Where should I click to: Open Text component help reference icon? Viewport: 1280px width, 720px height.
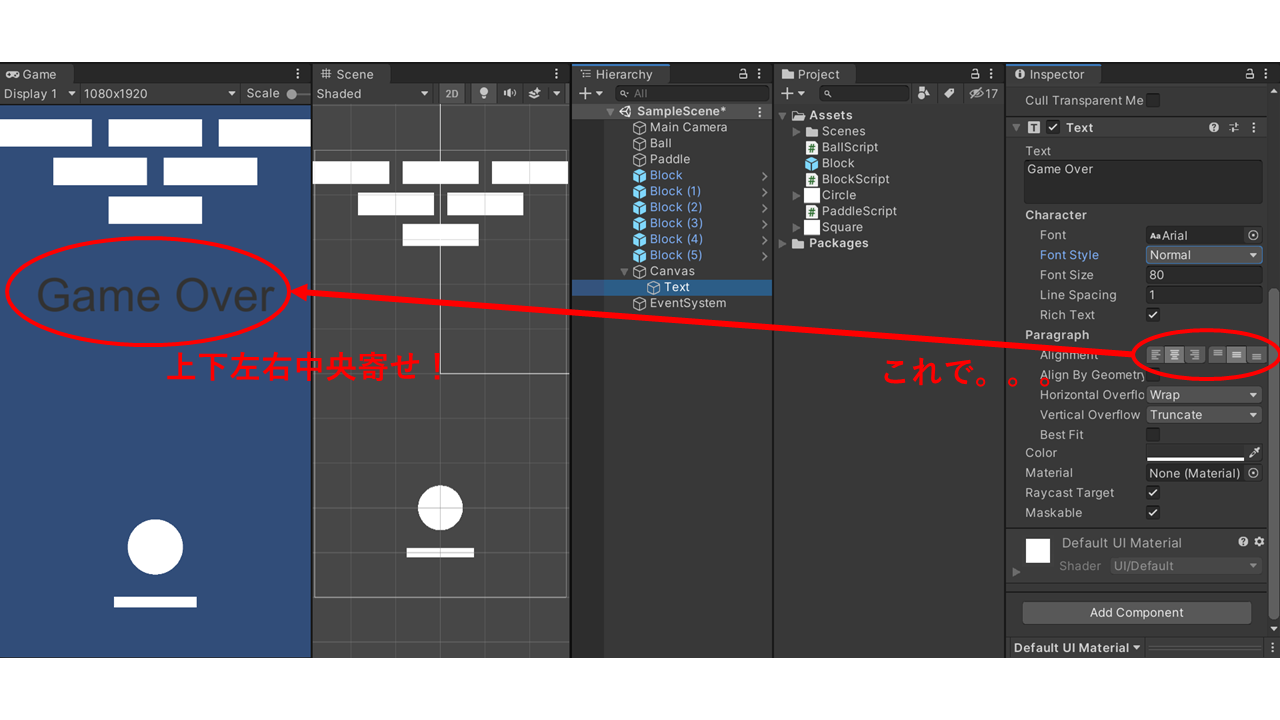[x=1214, y=128]
